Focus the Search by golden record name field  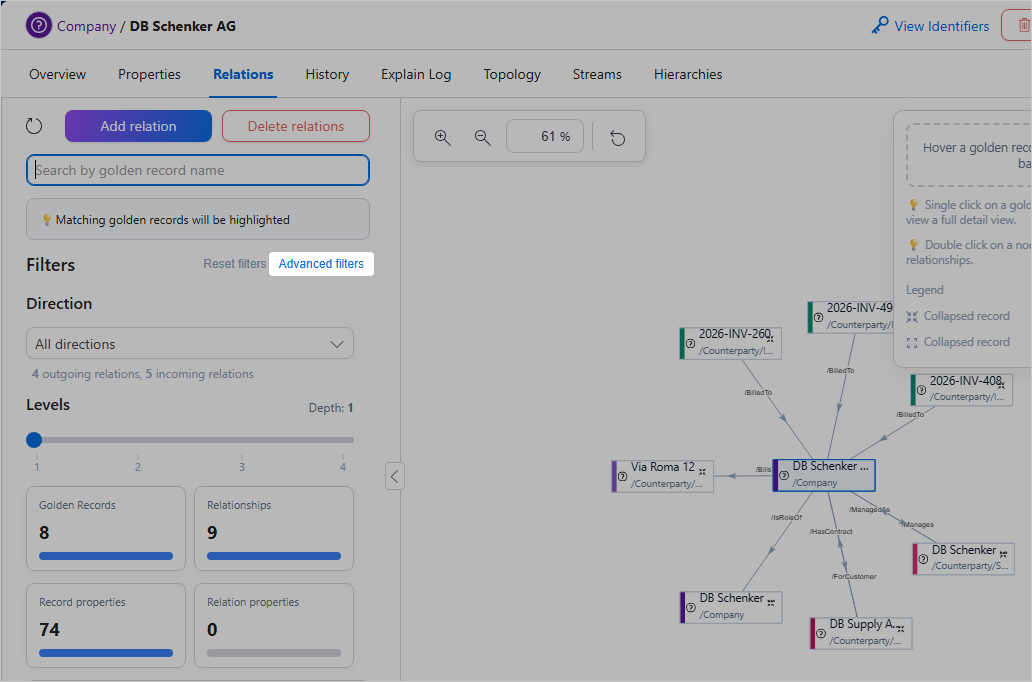(x=197, y=170)
